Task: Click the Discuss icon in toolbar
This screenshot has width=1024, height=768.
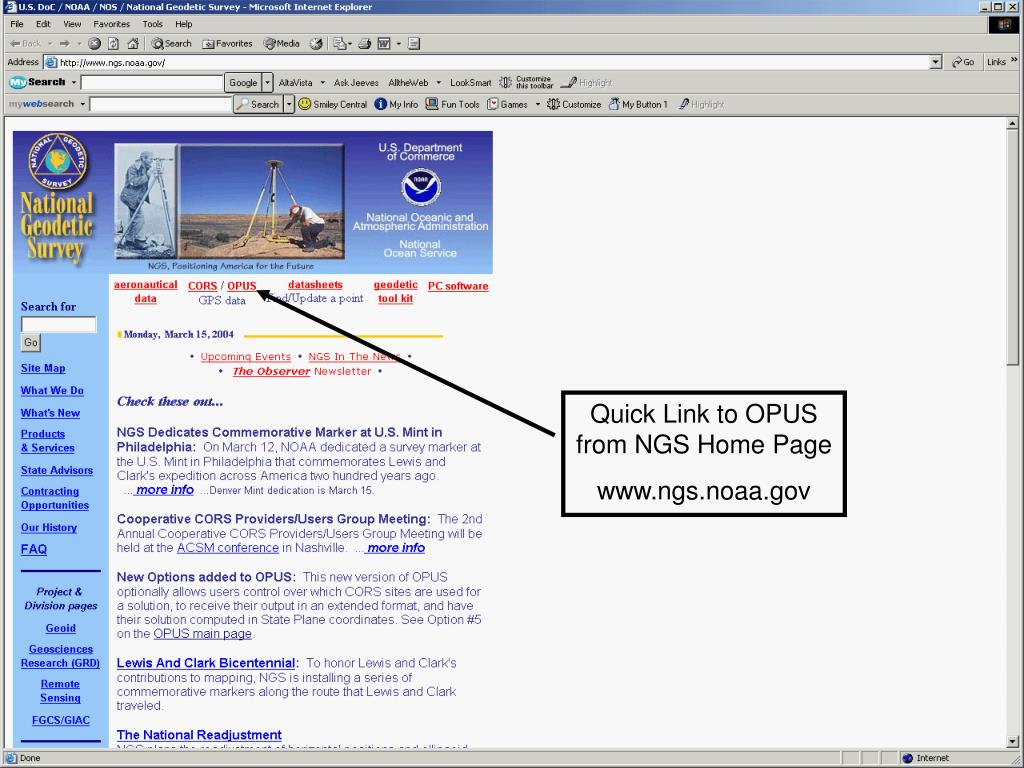Action: [x=413, y=44]
